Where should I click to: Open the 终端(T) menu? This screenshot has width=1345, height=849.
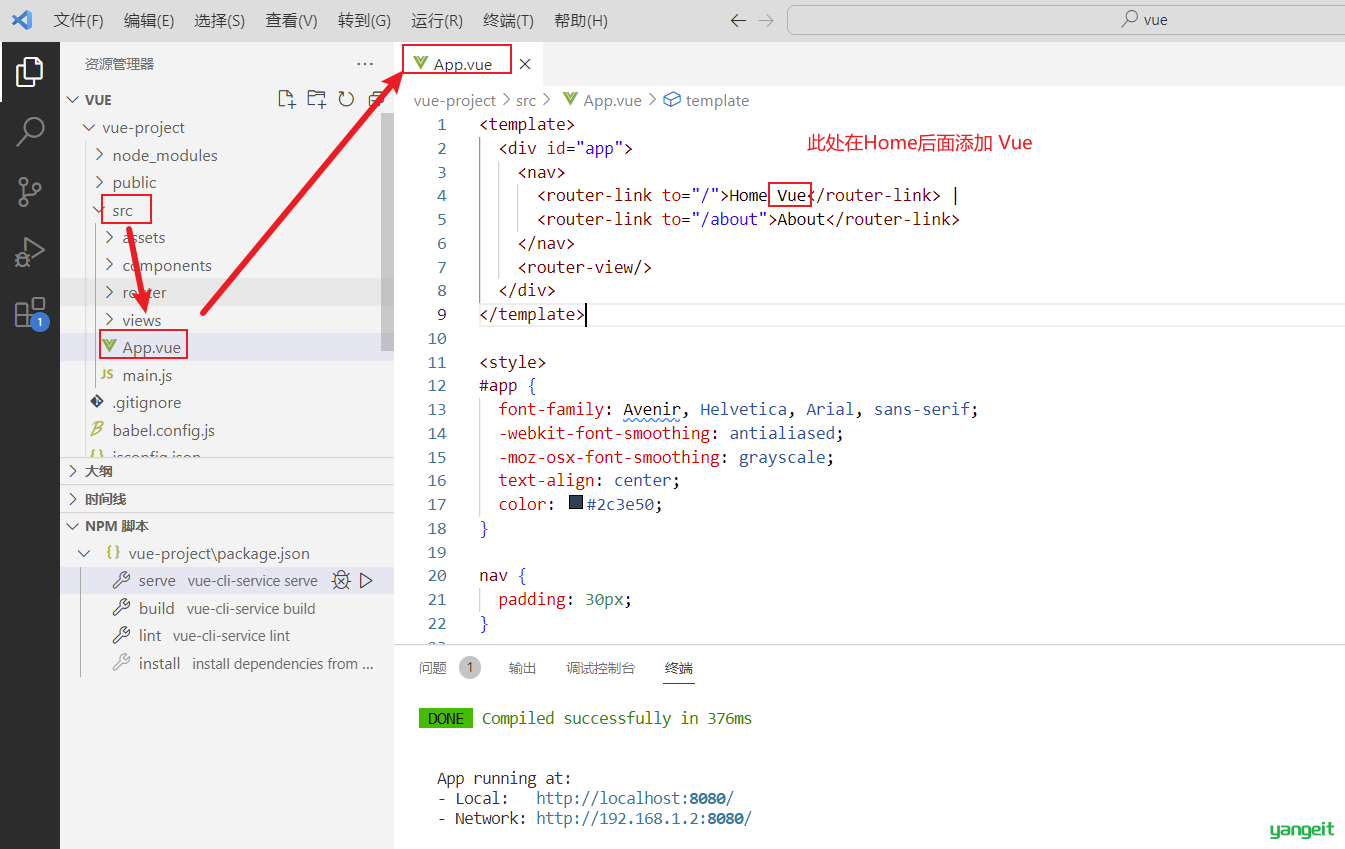pos(508,21)
